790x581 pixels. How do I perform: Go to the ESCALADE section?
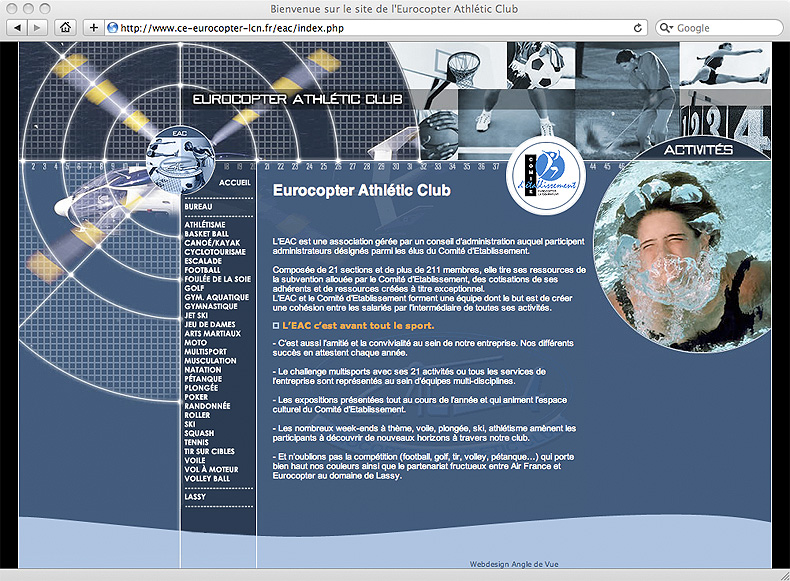click(203, 261)
